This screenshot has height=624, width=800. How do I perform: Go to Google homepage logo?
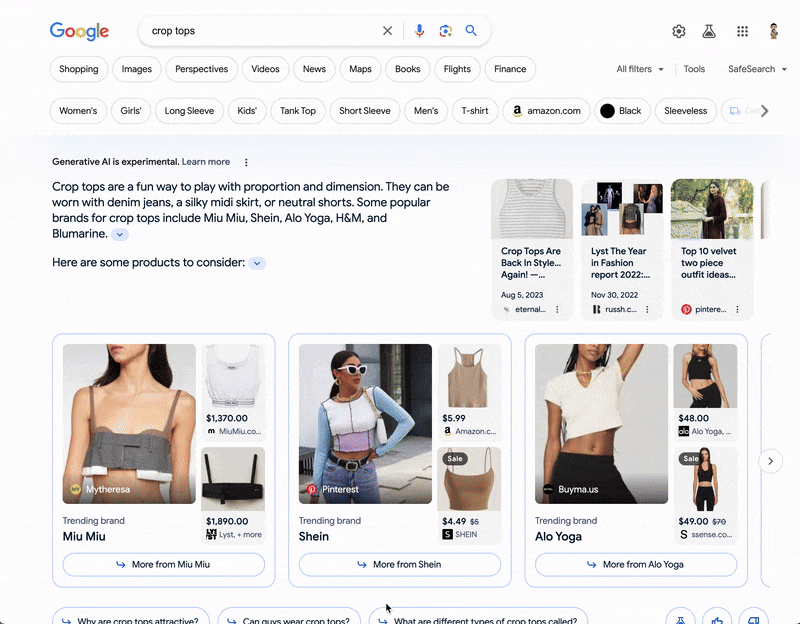[x=79, y=31]
